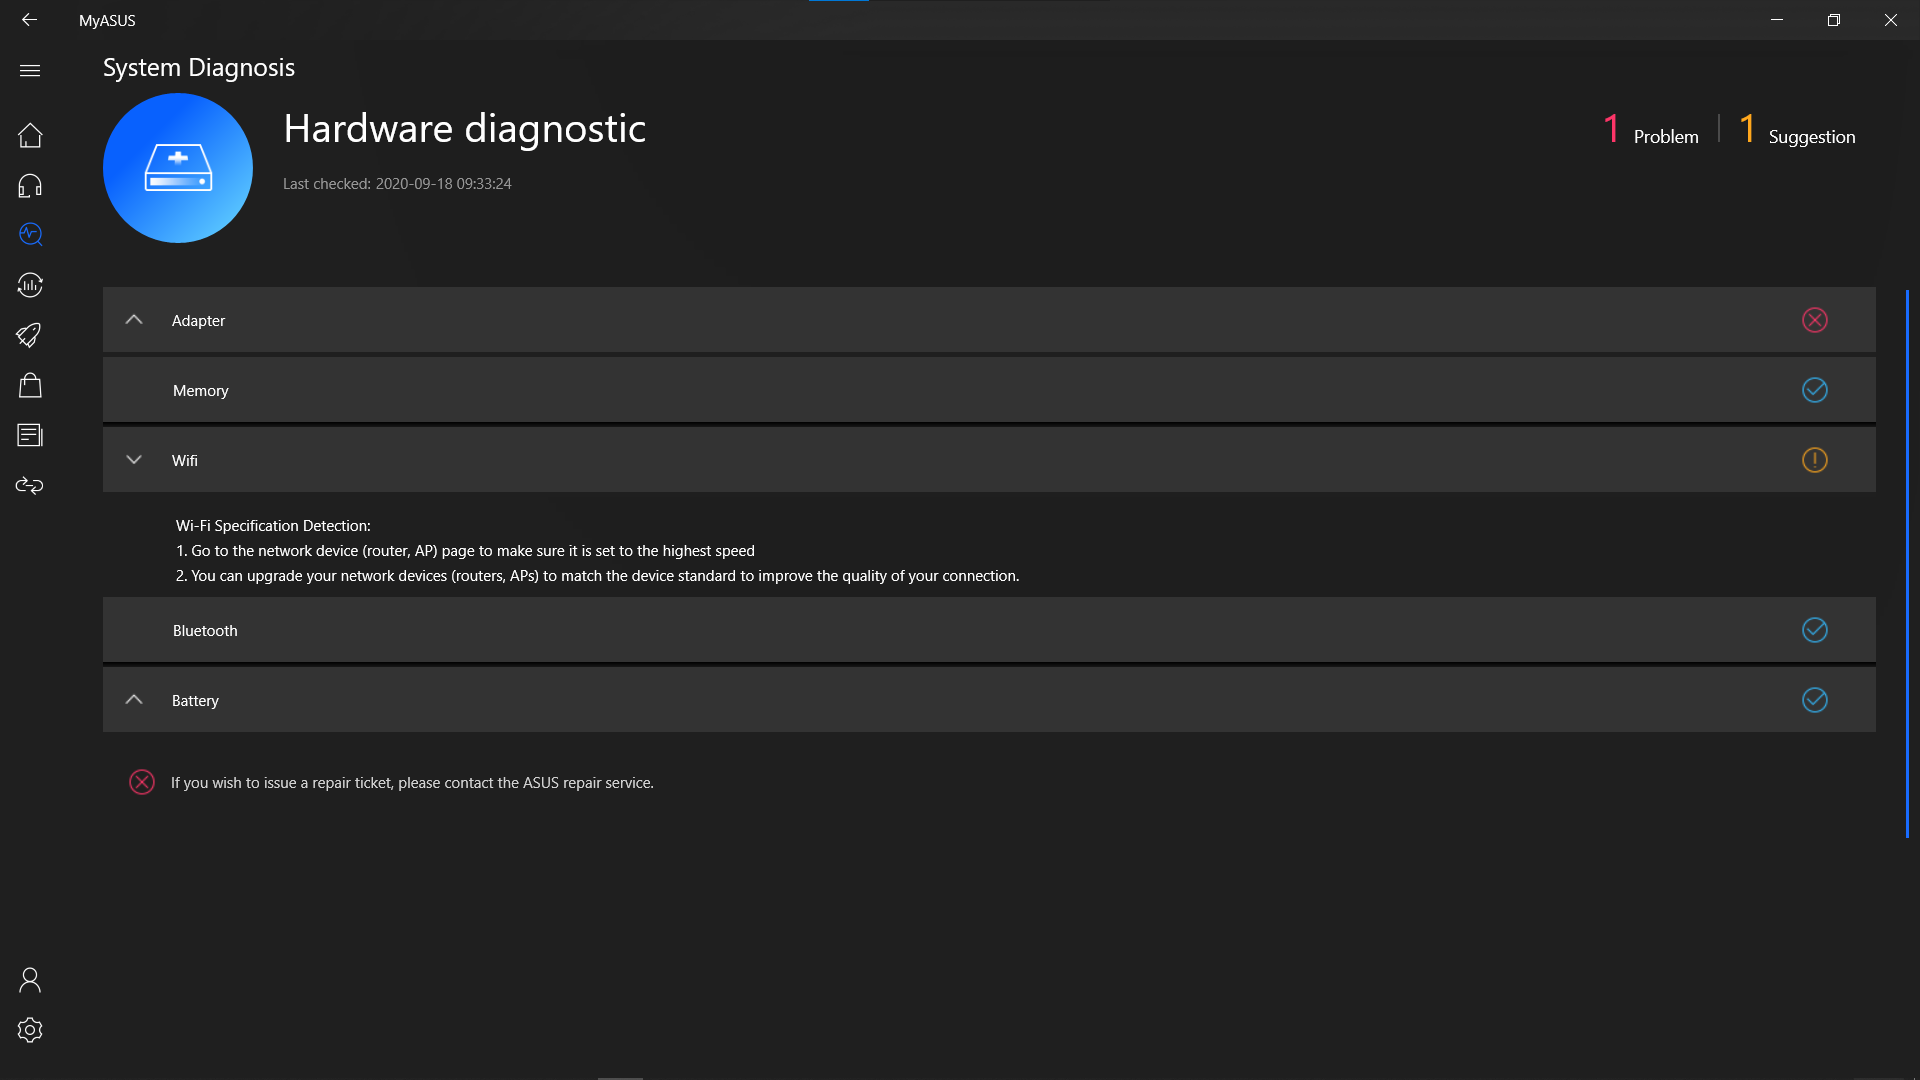Close the MyASUS window
This screenshot has width=1920, height=1080.
1890,20
